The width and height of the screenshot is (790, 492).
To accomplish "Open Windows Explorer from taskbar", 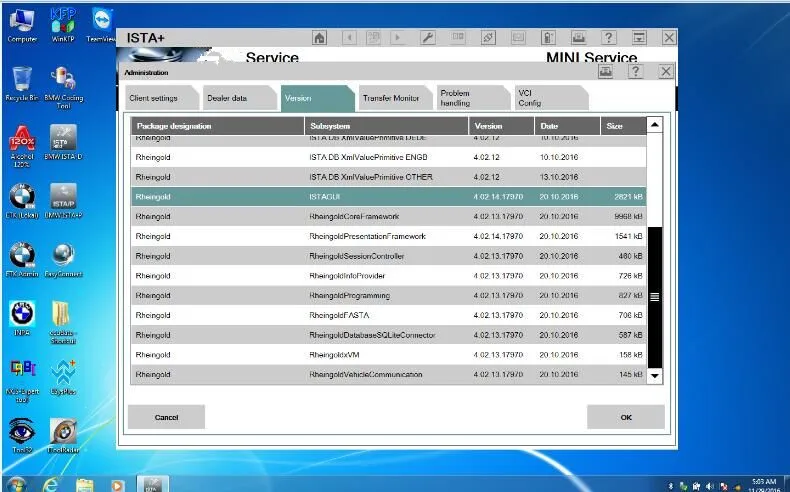I will coord(84,485).
